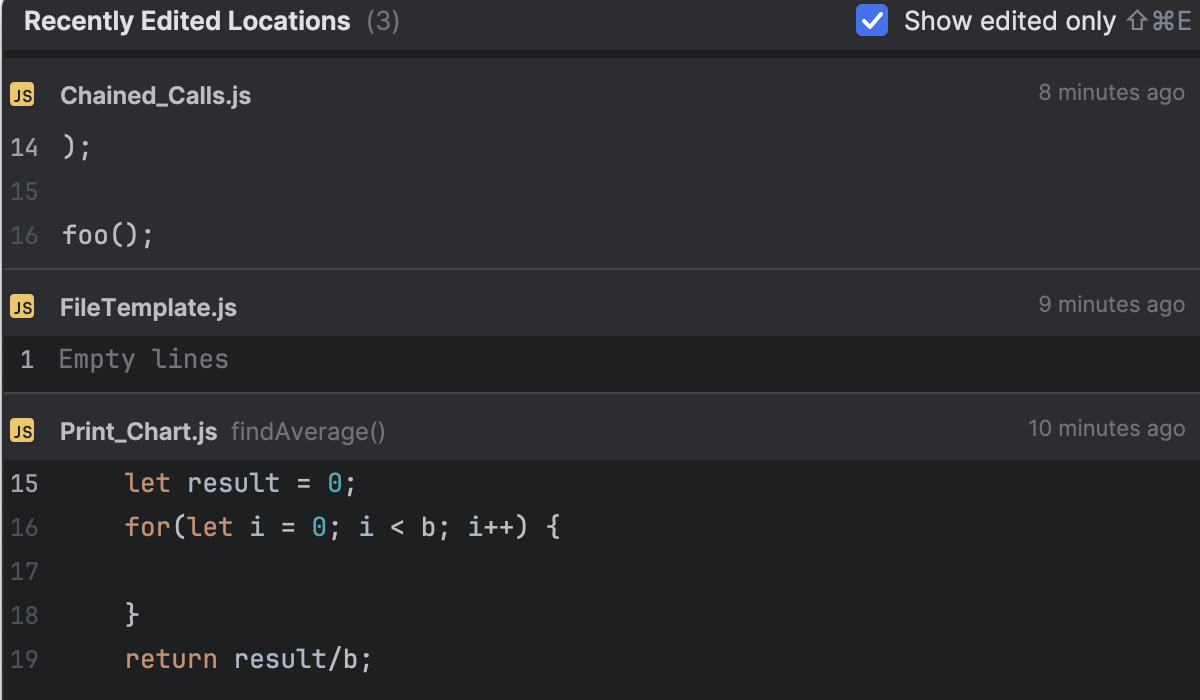Image resolution: width=1200 pixels, height=700 pixels.
Task: Collapse the Print_Chart.js code preview
Action: point(139,430)
